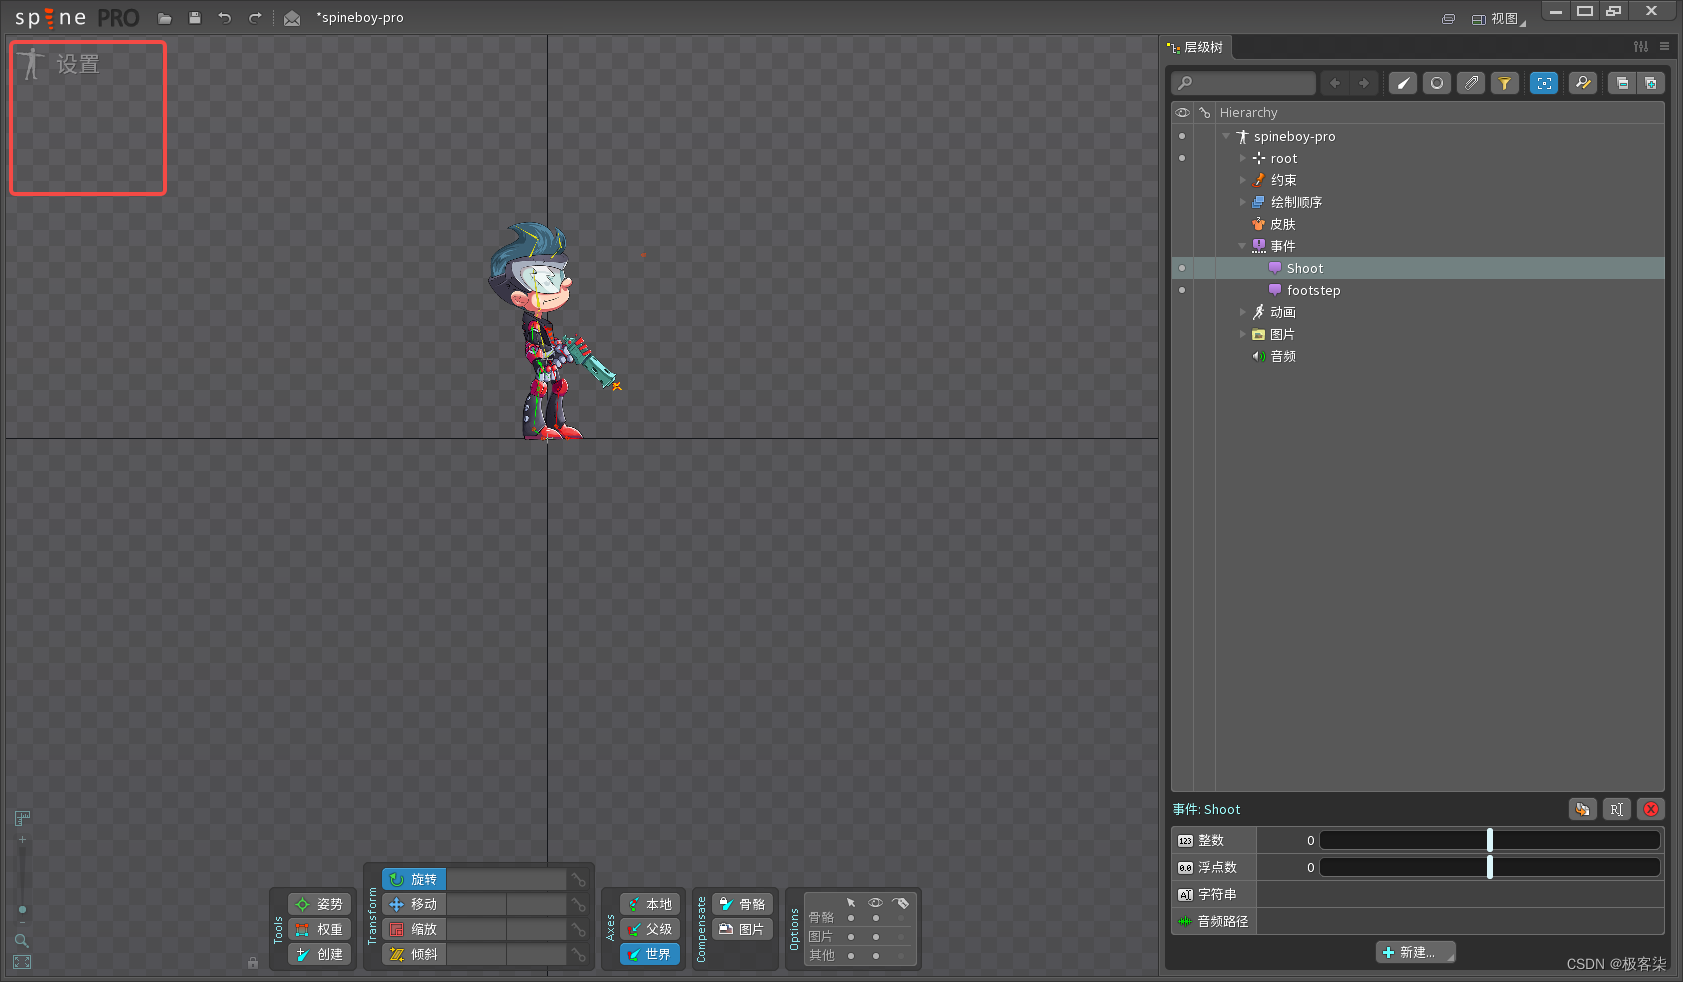Toggle visibility dot for footstep event
Screen dimensions: 1683x982
pyautogui.click(x=1182, y=290)
